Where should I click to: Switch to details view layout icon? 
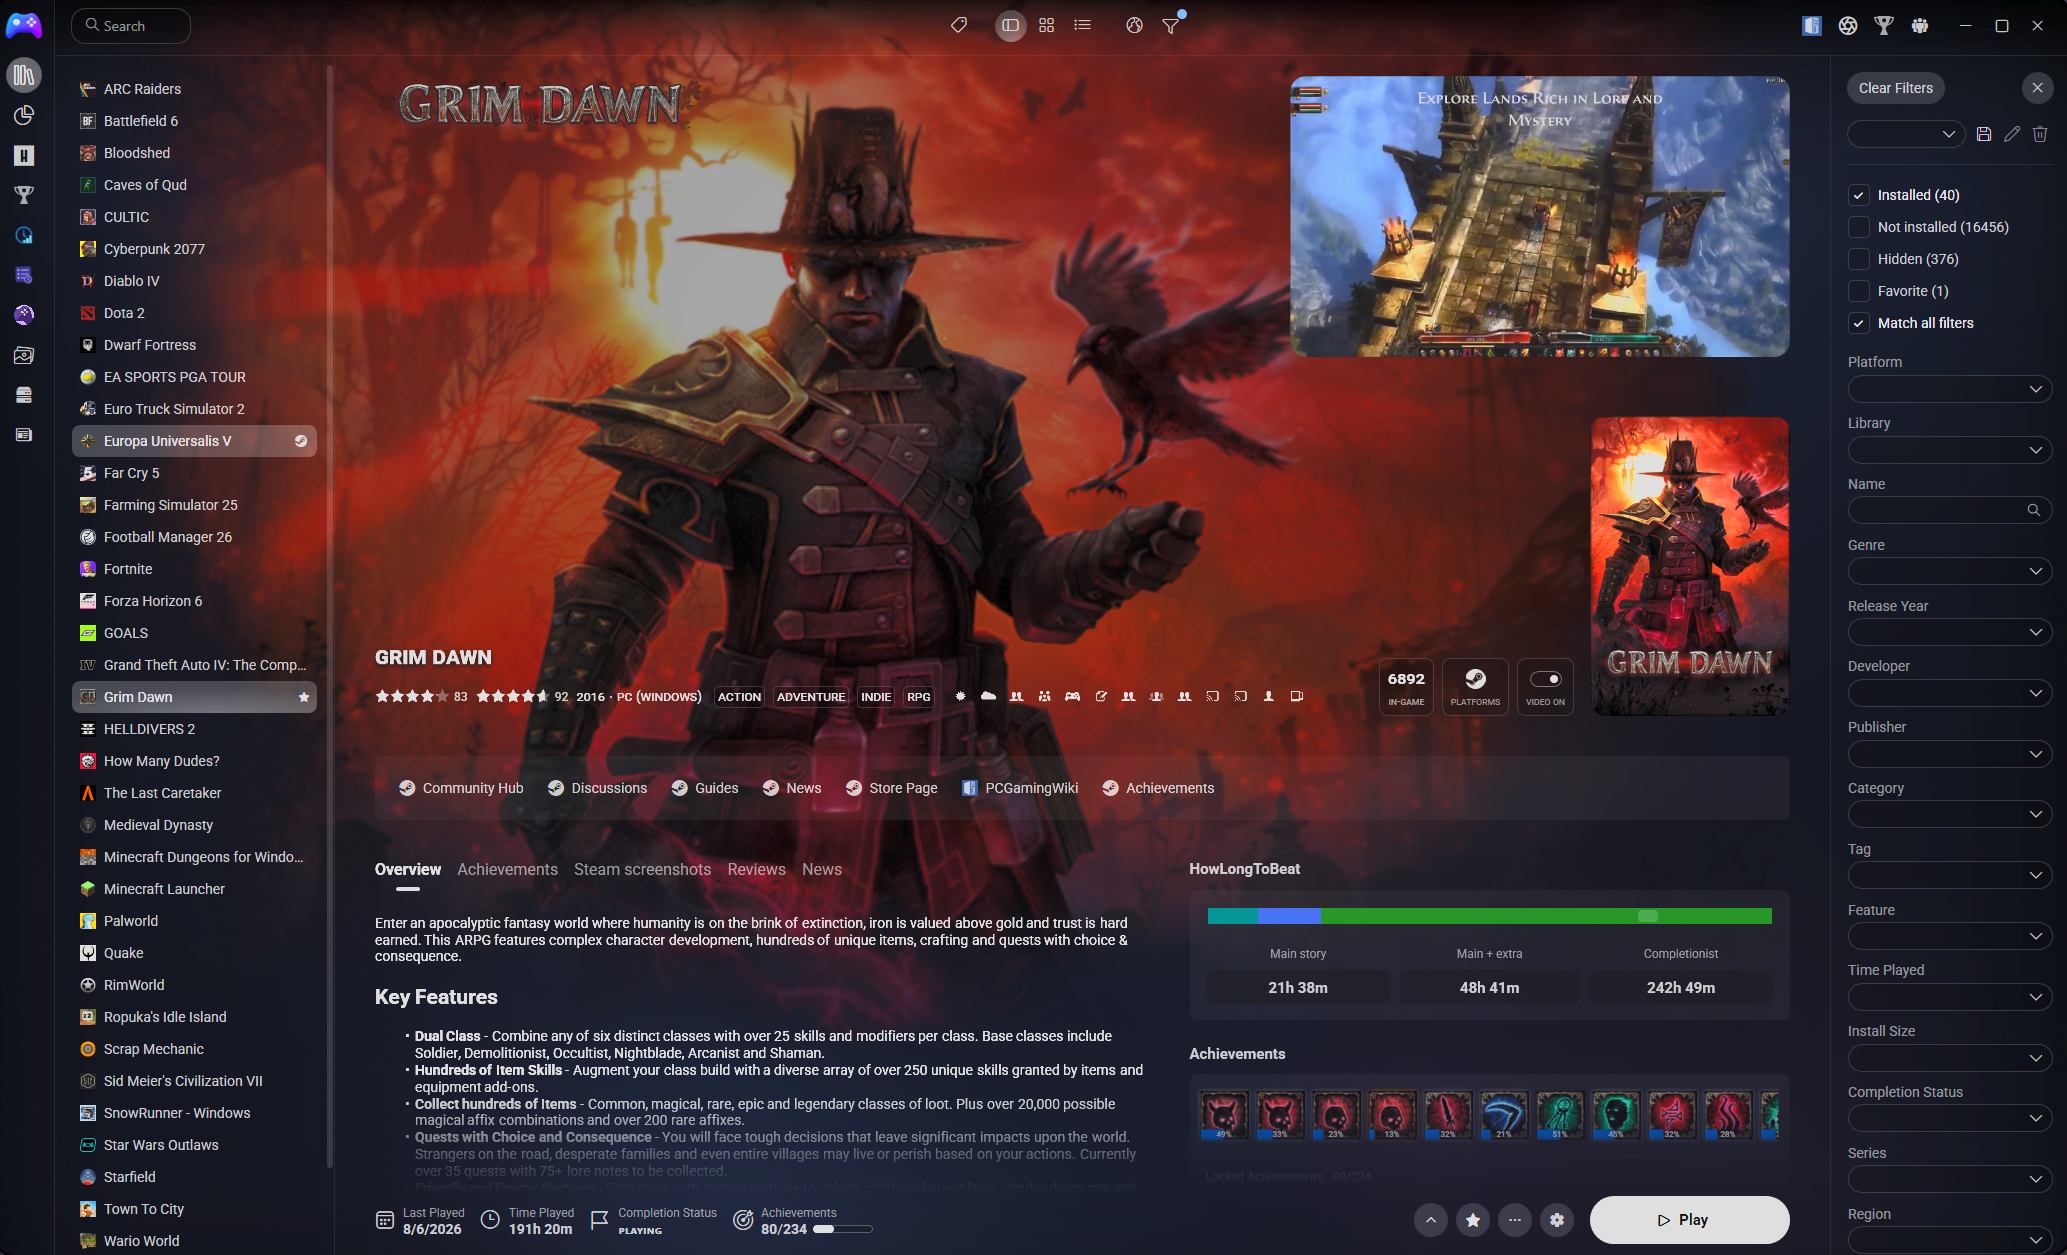click(1011, 25)
